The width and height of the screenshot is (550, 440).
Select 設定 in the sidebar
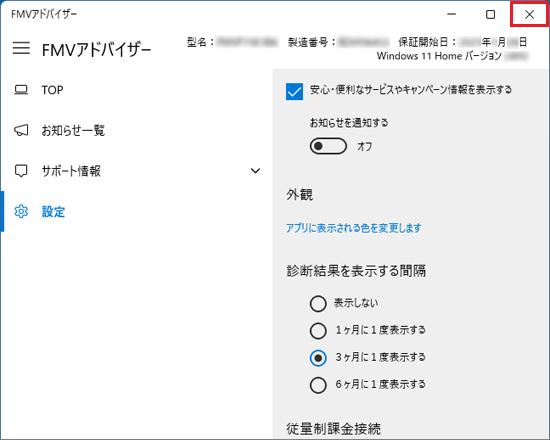click(136, 212)
